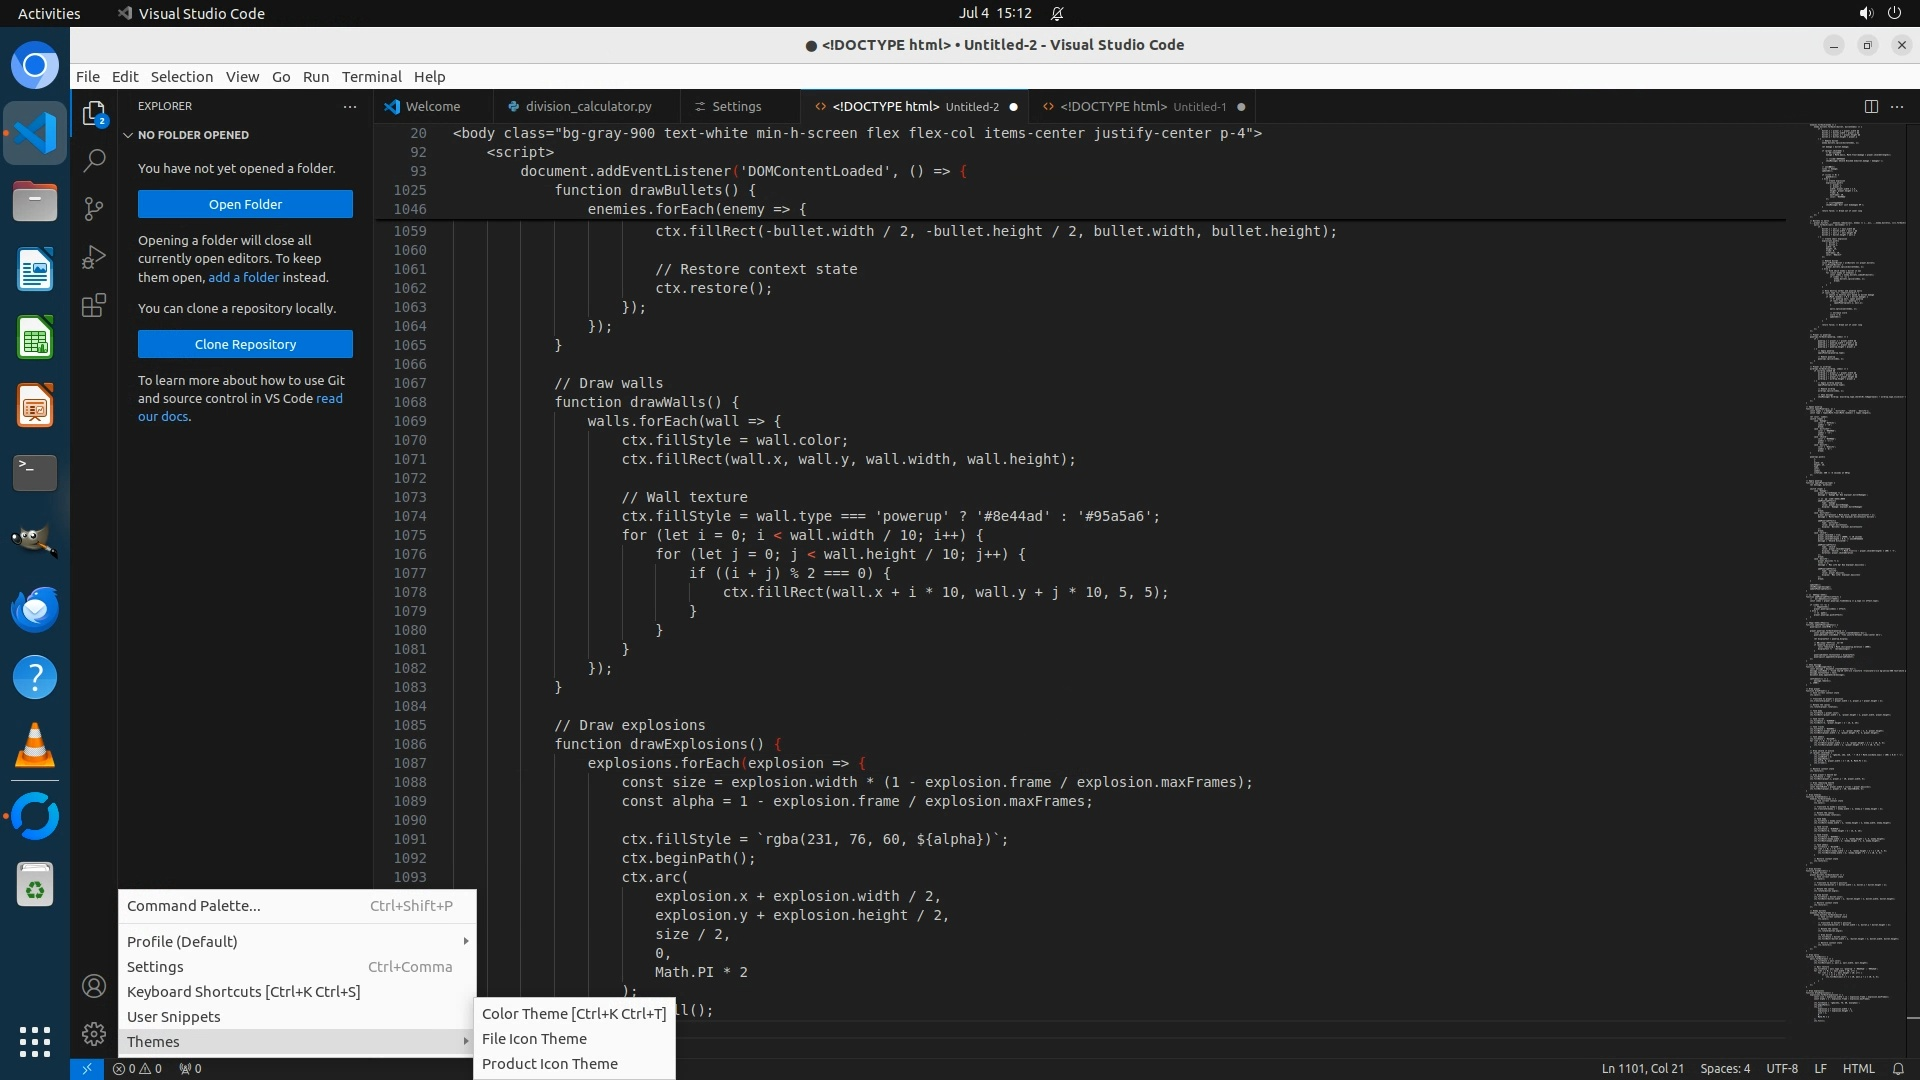Viewport: 1920px width, 1080px height.
Task: Click the Manage gear icon
Action: (x=94, y=1034)
